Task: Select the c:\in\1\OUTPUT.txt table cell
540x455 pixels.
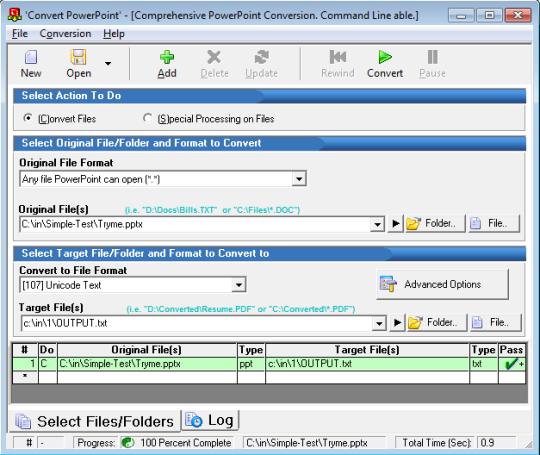Action: coord(367,364)
